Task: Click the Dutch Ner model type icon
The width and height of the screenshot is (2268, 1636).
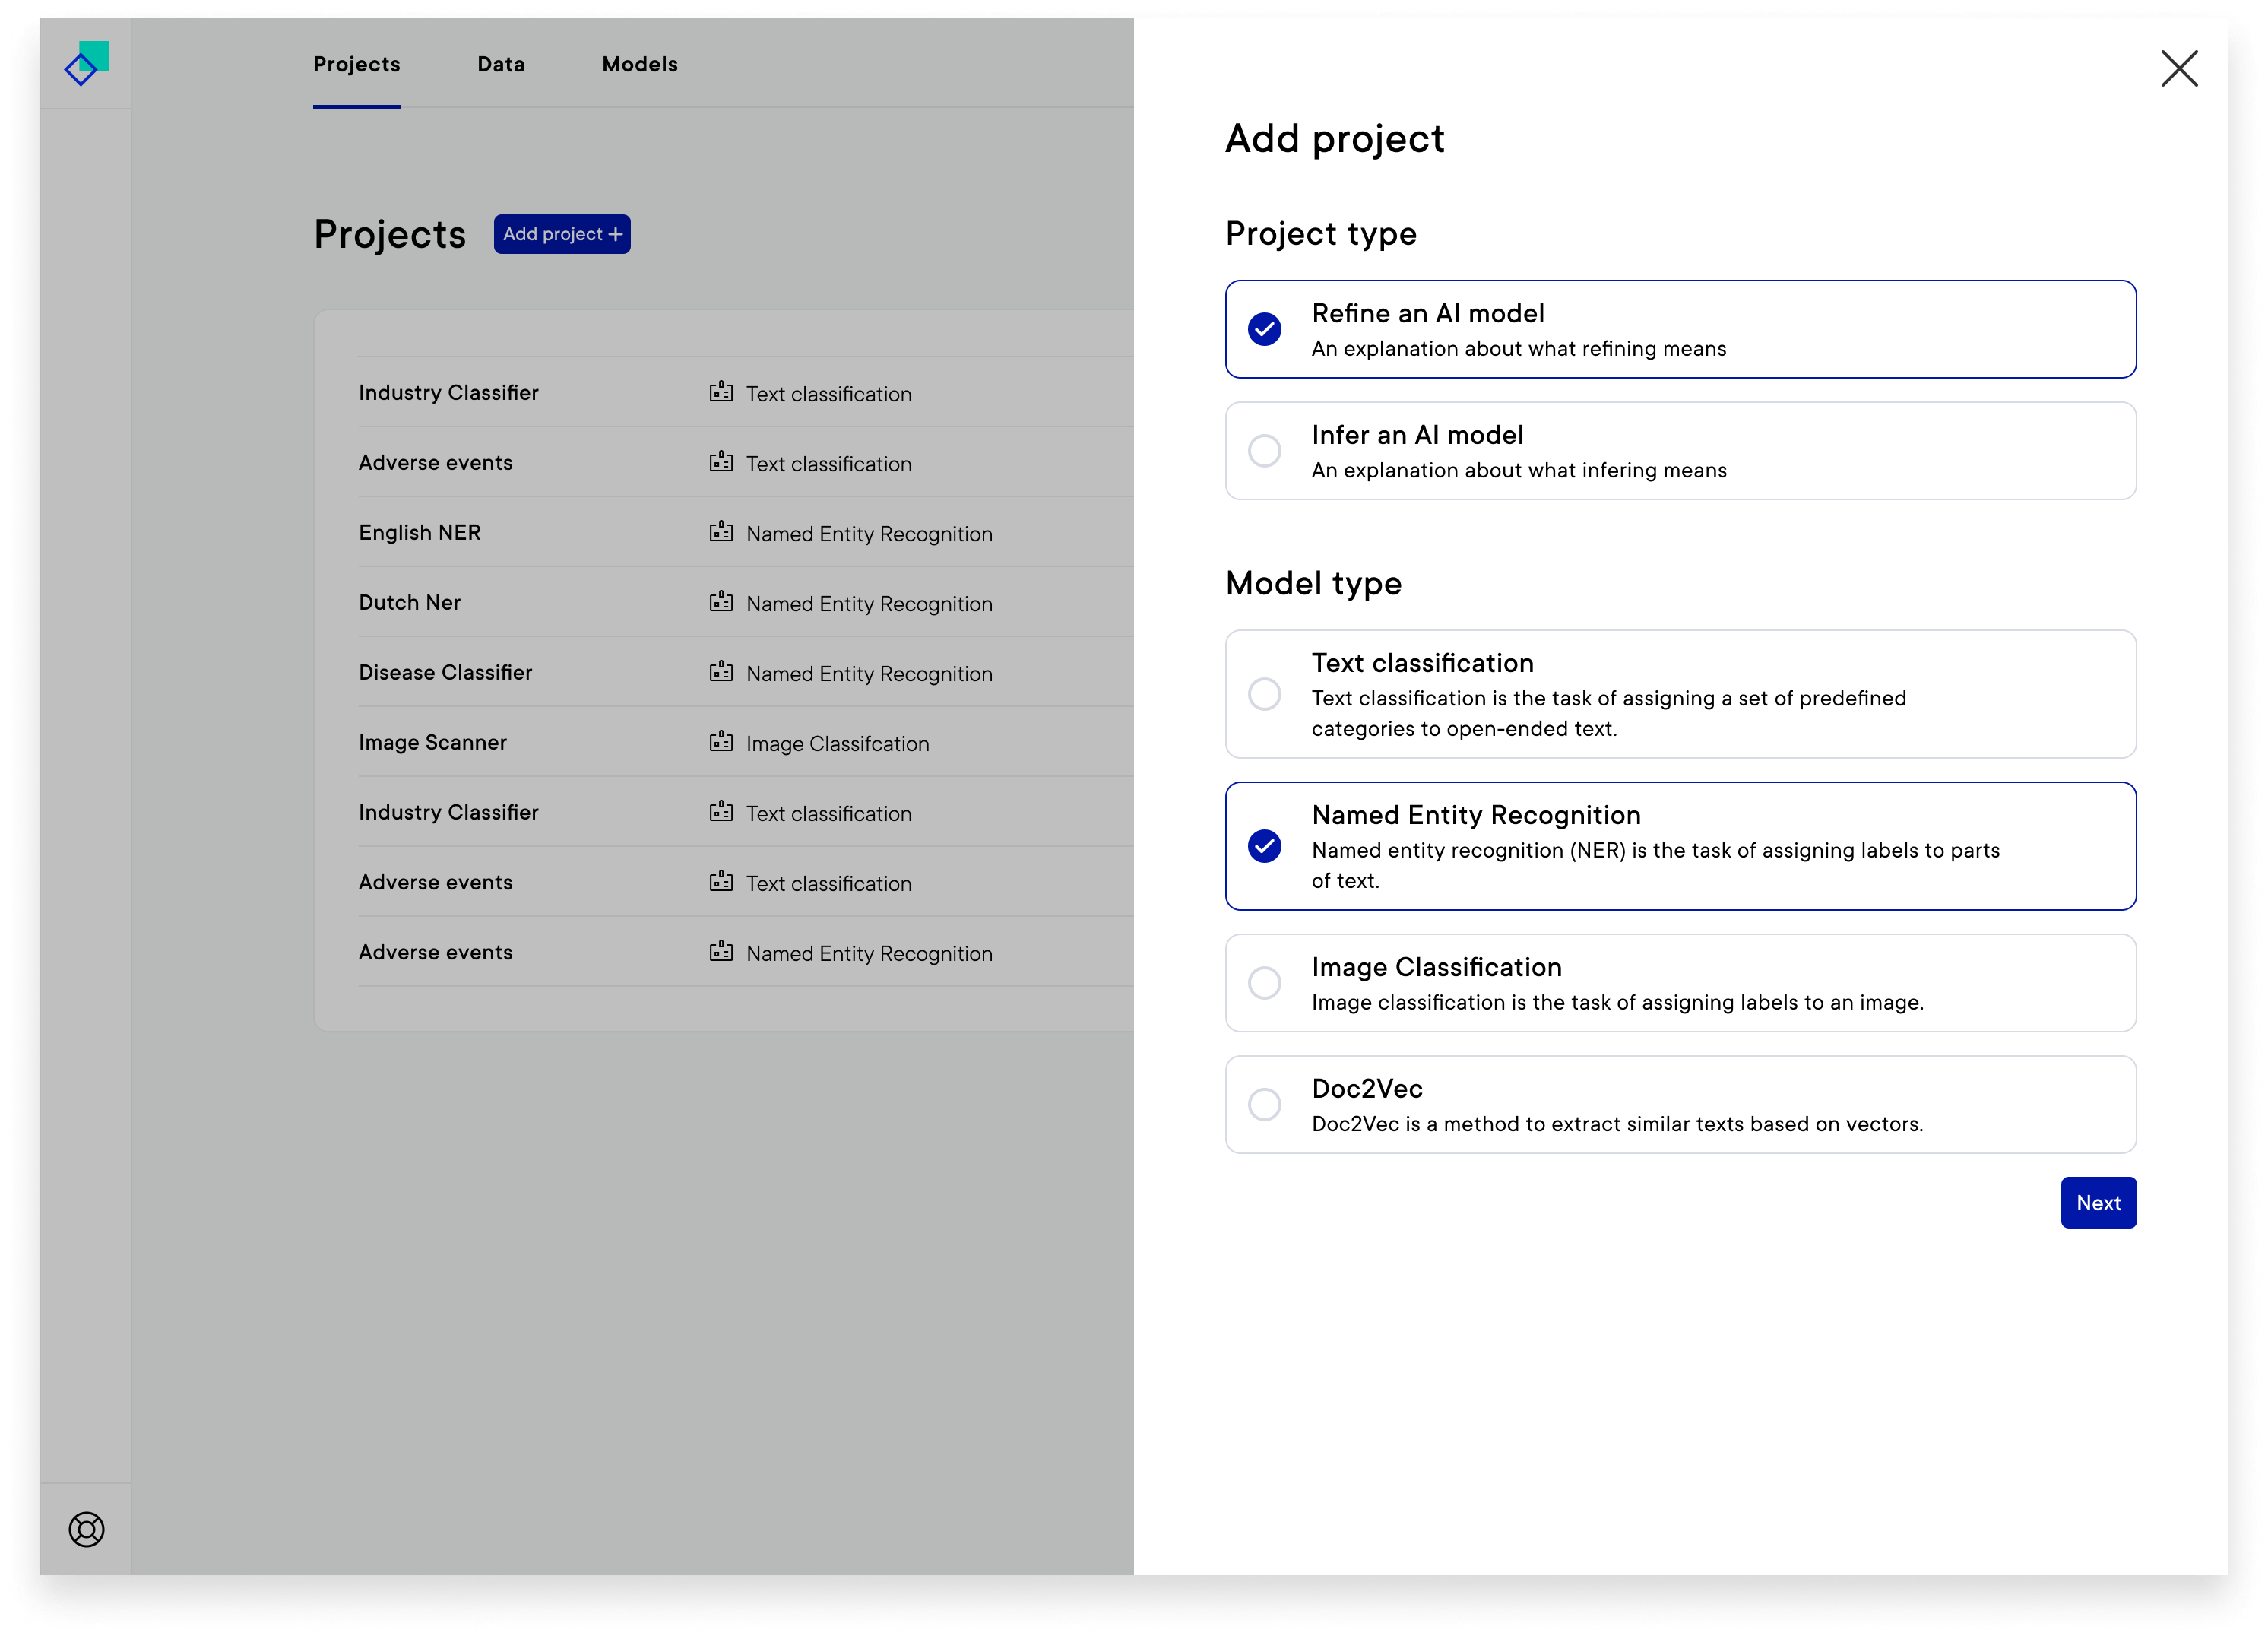Action: pos(721,602)
